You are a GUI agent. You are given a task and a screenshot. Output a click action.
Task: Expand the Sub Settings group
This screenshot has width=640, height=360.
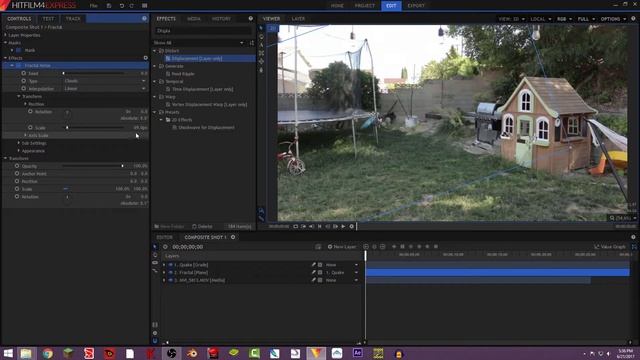click(x=19, y=143)
